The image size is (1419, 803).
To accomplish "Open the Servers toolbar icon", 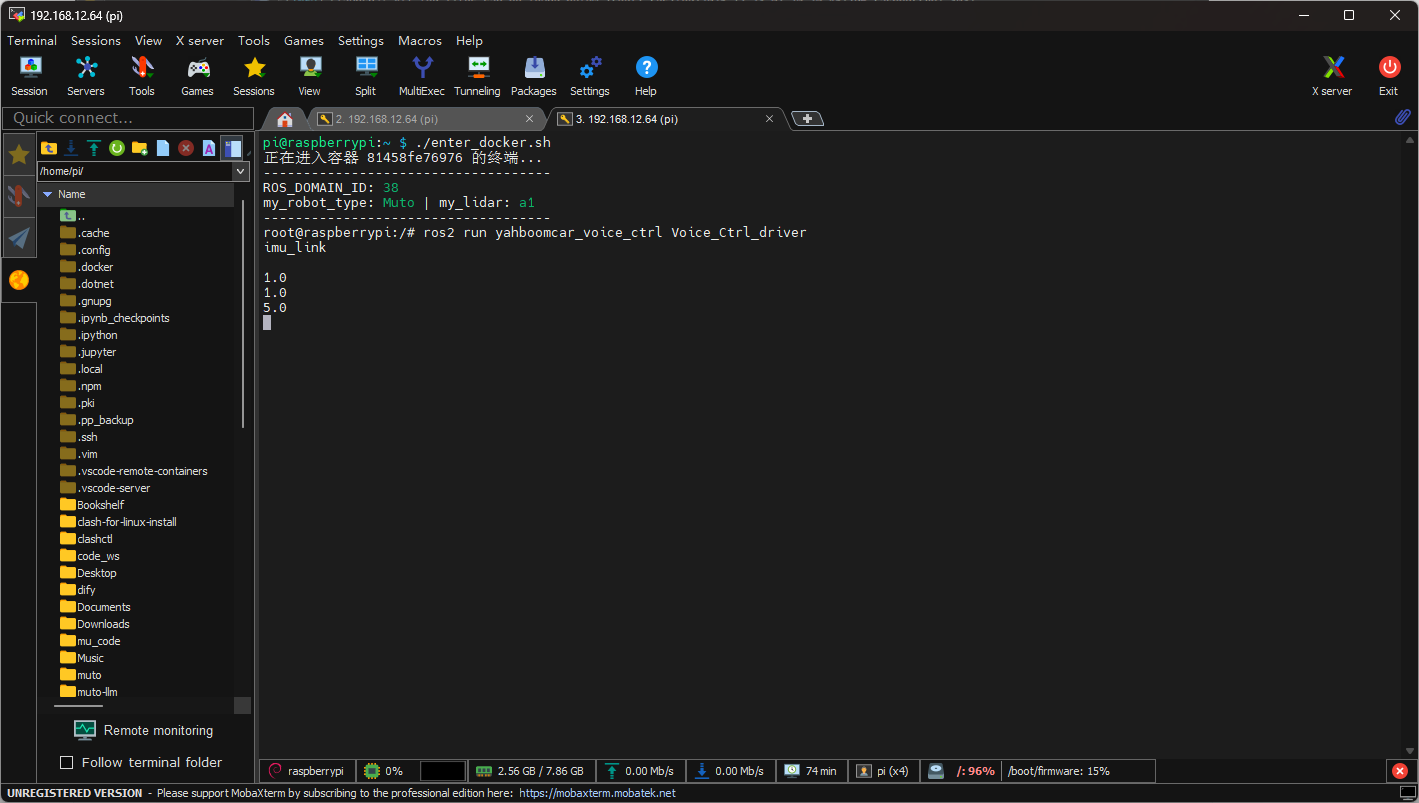I will pos(86,76).
